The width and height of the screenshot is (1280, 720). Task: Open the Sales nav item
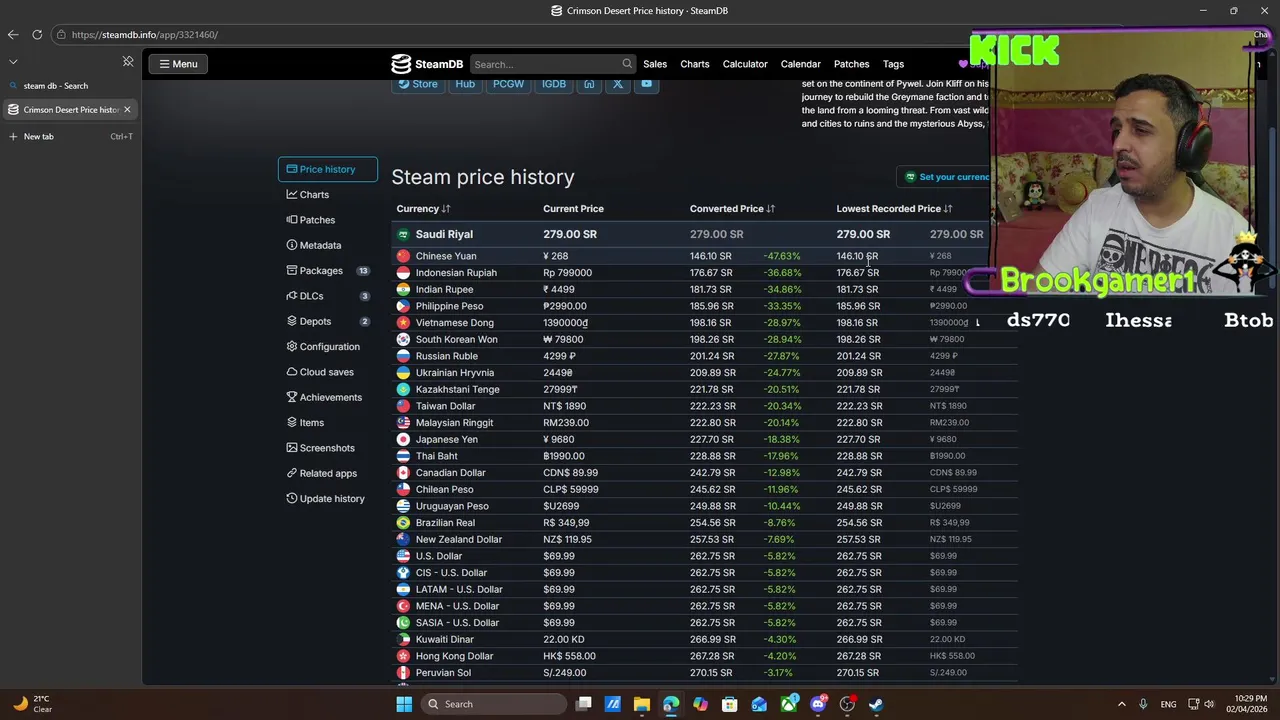tap(655, 64)
